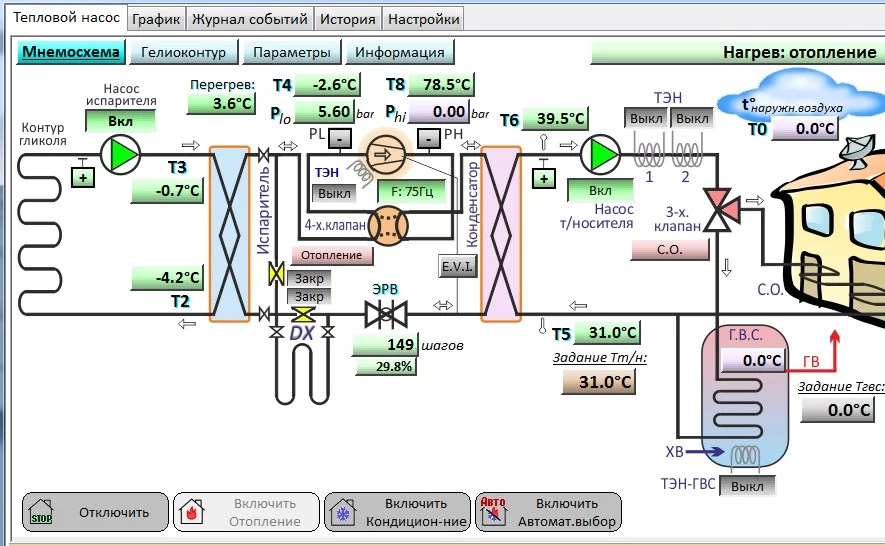Screen dimensions: 885x546
Task: Click the PL low pressure switch indicator
Action: tap(340, 138)
